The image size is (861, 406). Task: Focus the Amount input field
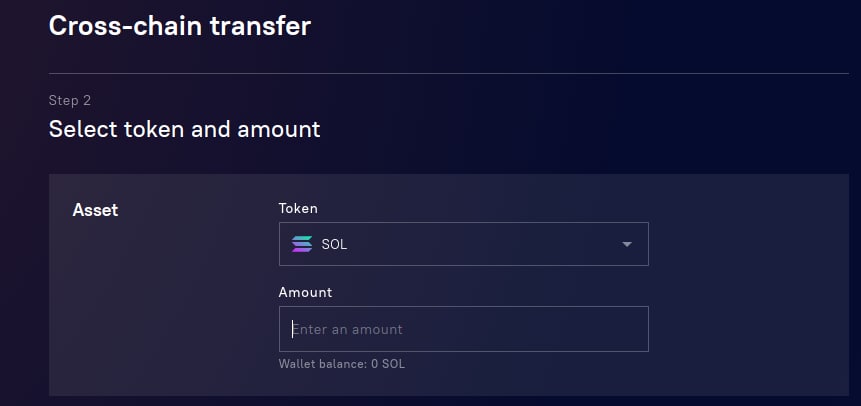pyautogui.click(x=463, y=329)
